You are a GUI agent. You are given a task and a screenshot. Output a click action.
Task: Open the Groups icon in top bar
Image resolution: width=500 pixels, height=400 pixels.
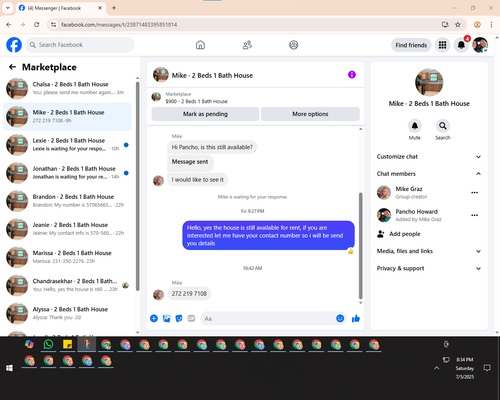click(x=294, y=45)
